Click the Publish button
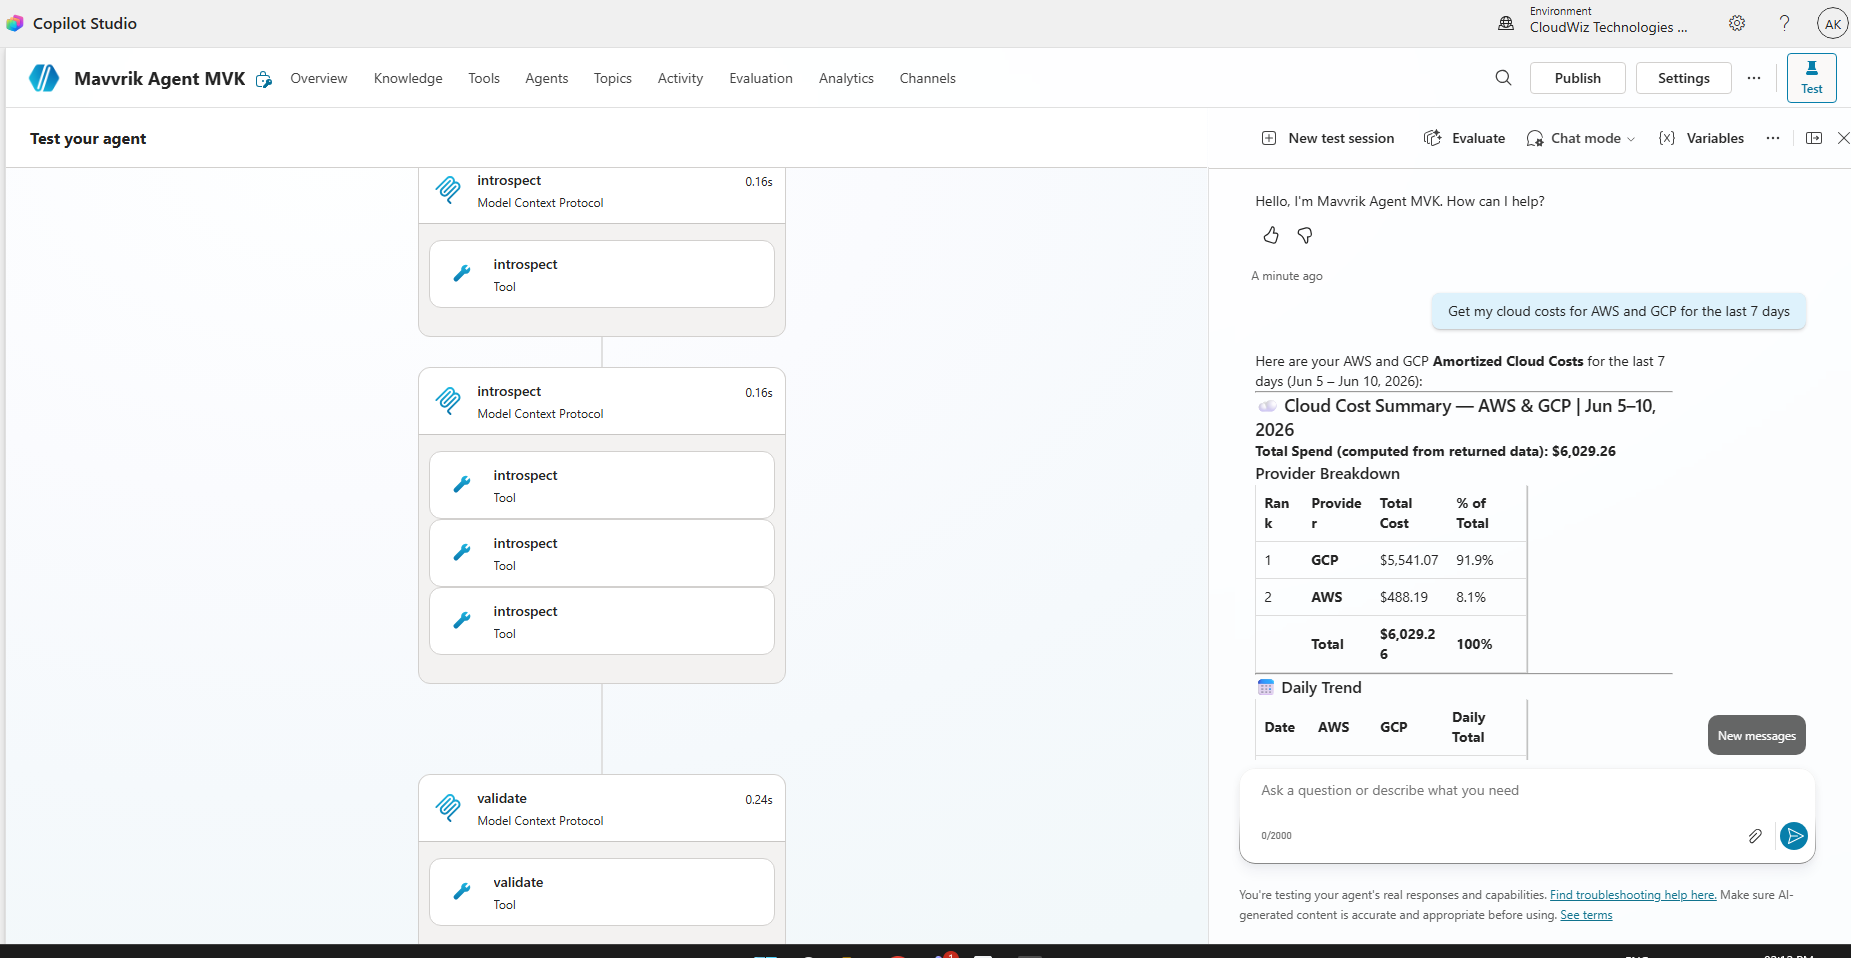The width and height of the screenshot is (1851, 958). 1577,78
